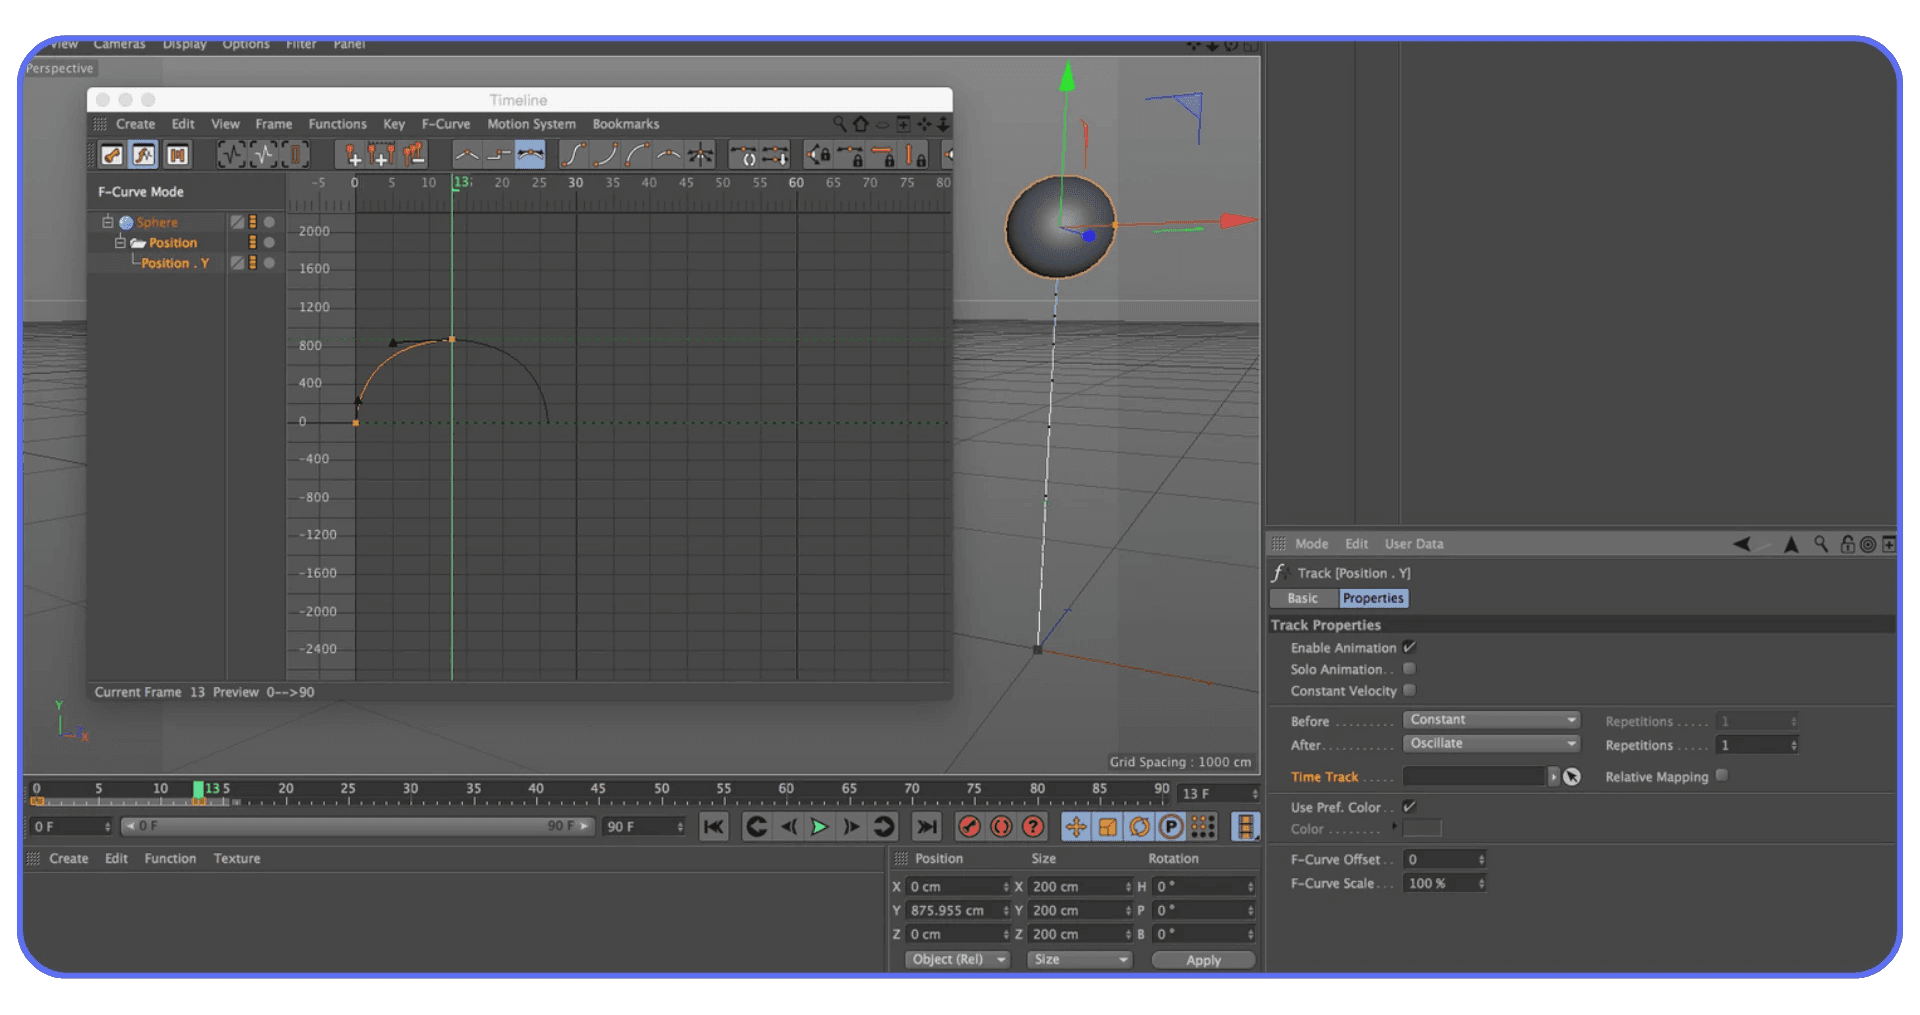
Task: Open the search magnifier in the Timeline toolbar
Action: tap(839, 124)
